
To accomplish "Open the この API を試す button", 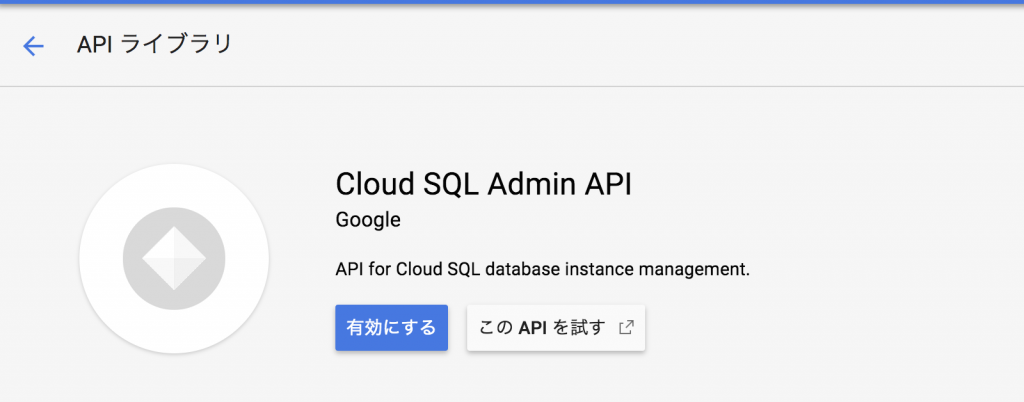I will click(556, 328).
